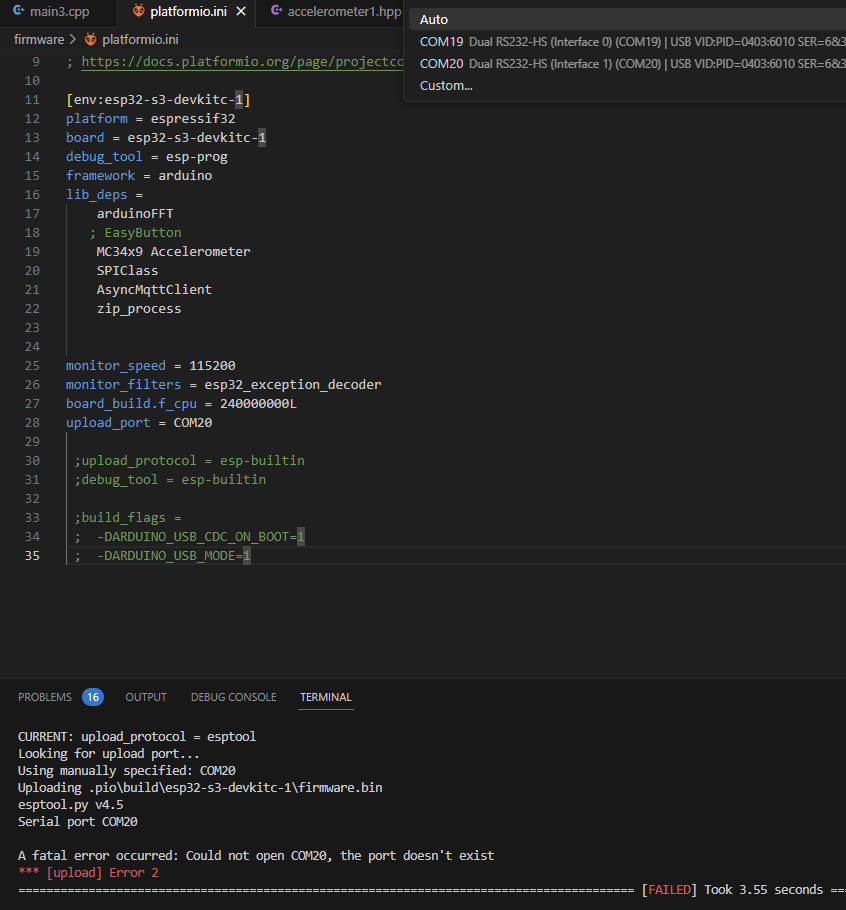Screen dimensions: 846x910
Task: Choose the Custom... port option
Action: (x=627, y=86)
